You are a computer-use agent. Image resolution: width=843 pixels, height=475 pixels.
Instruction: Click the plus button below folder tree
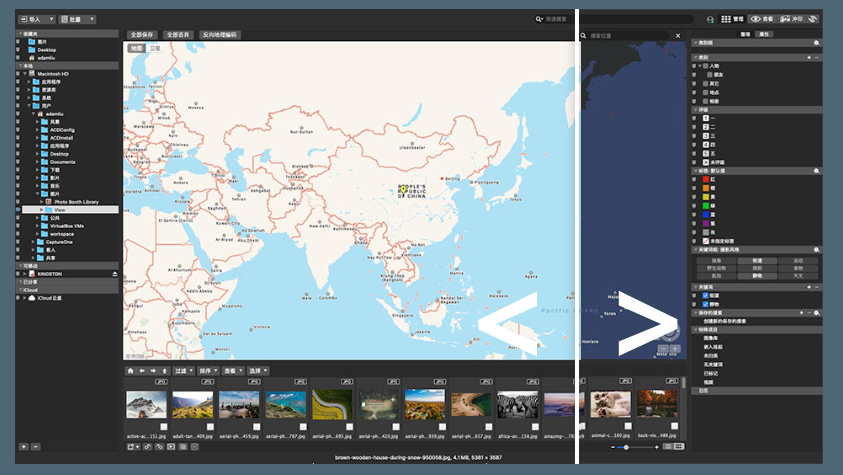point(24,447)
